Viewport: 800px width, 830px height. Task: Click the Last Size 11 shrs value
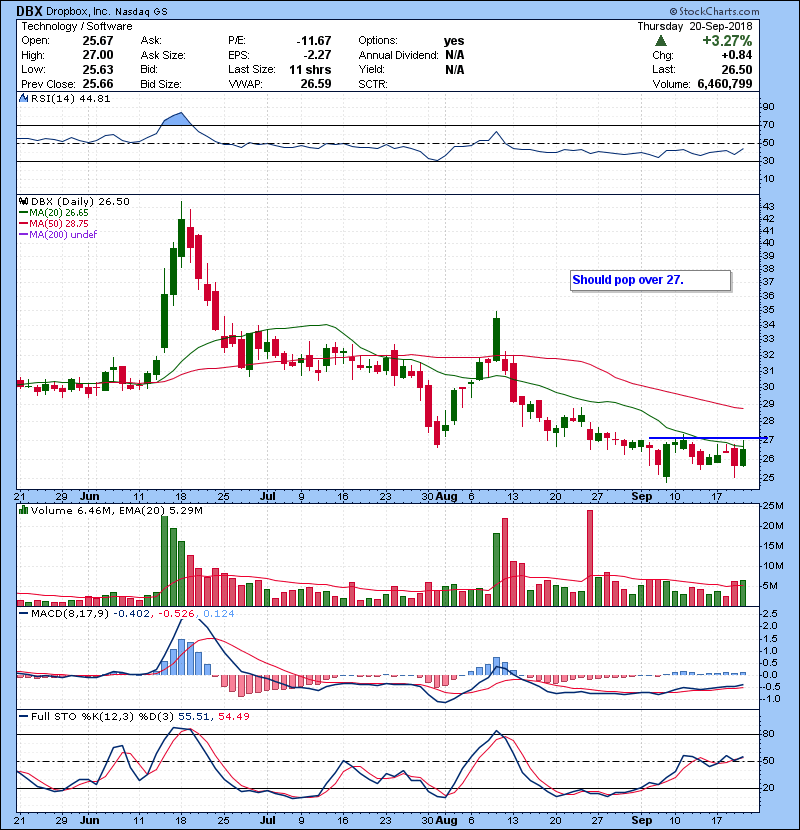click(310, 69)
